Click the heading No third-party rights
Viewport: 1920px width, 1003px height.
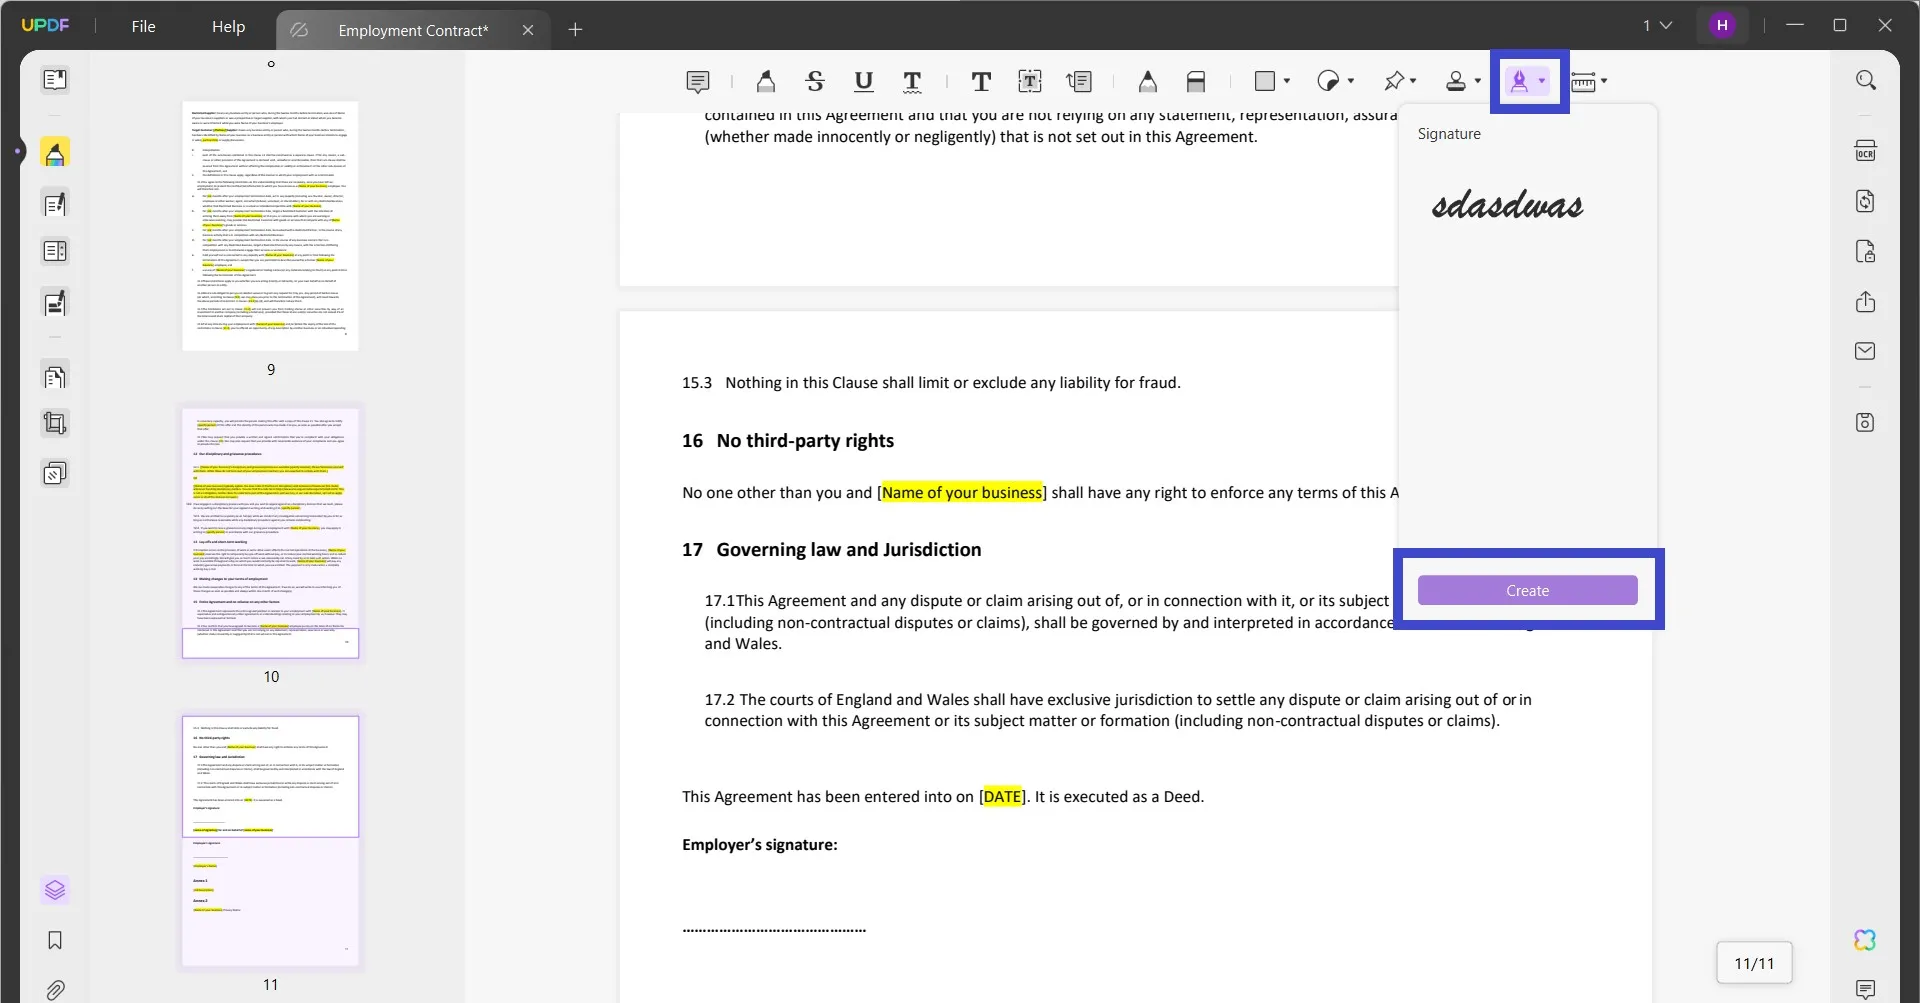click(805, 440)
